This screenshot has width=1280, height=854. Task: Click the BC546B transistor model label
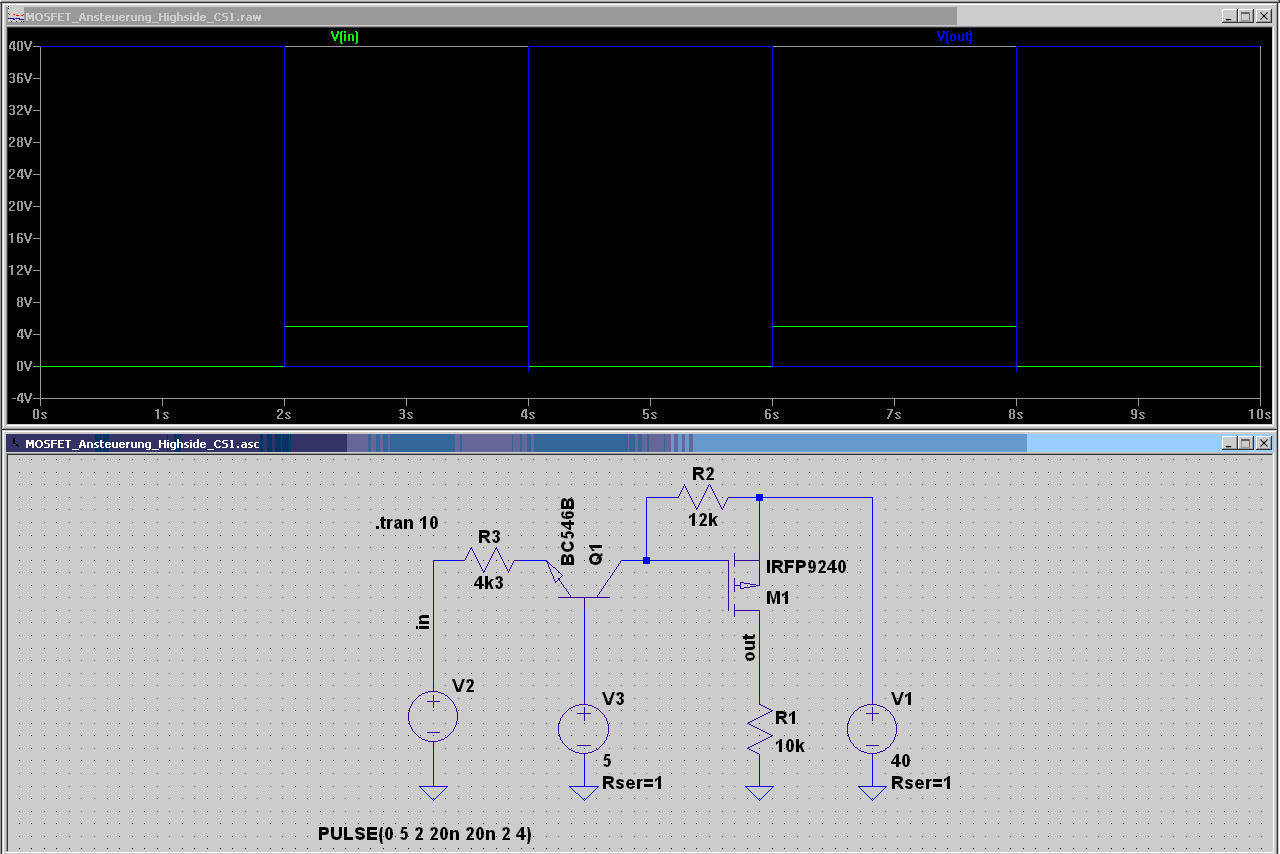click(x=568, y=531)
